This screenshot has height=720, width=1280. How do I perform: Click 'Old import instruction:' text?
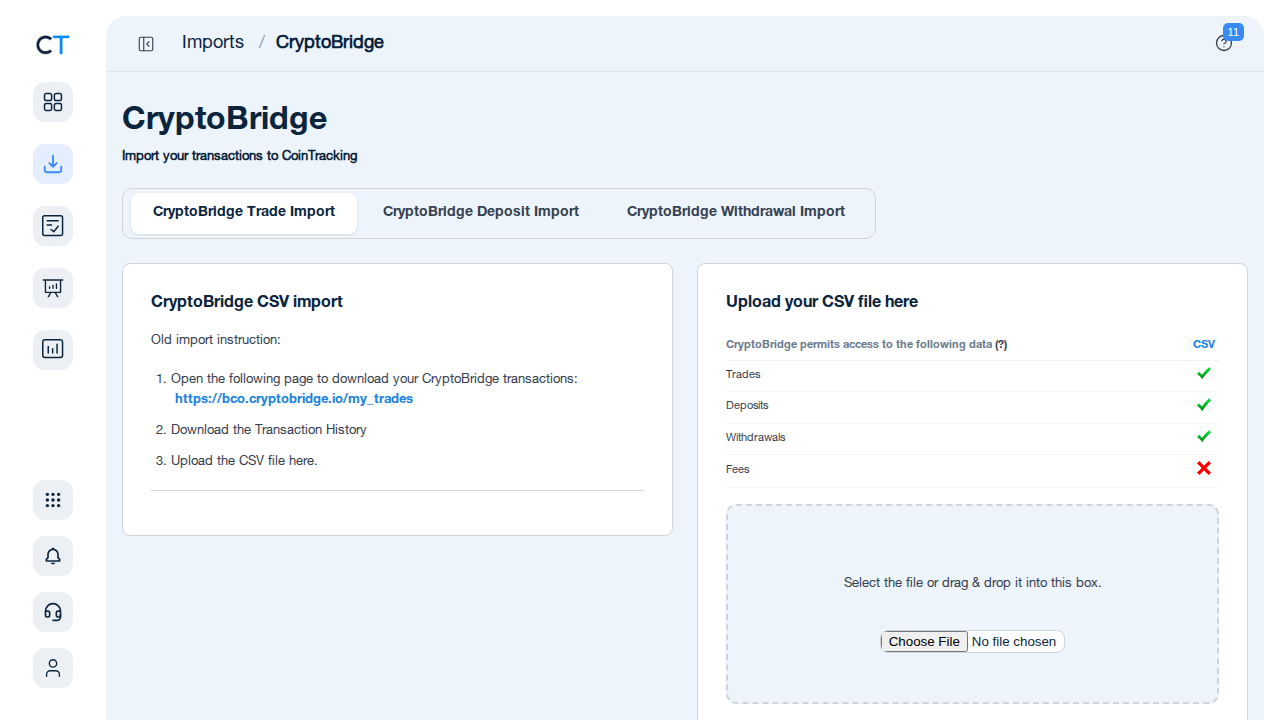216,340
